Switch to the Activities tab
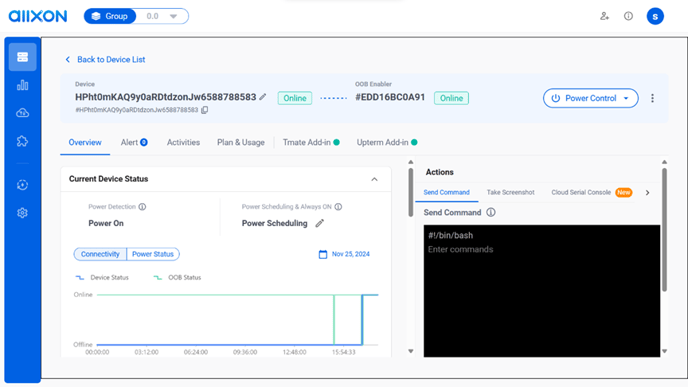Image resolution: width=688 pixels, height=387 pixels. coord(183,143)
